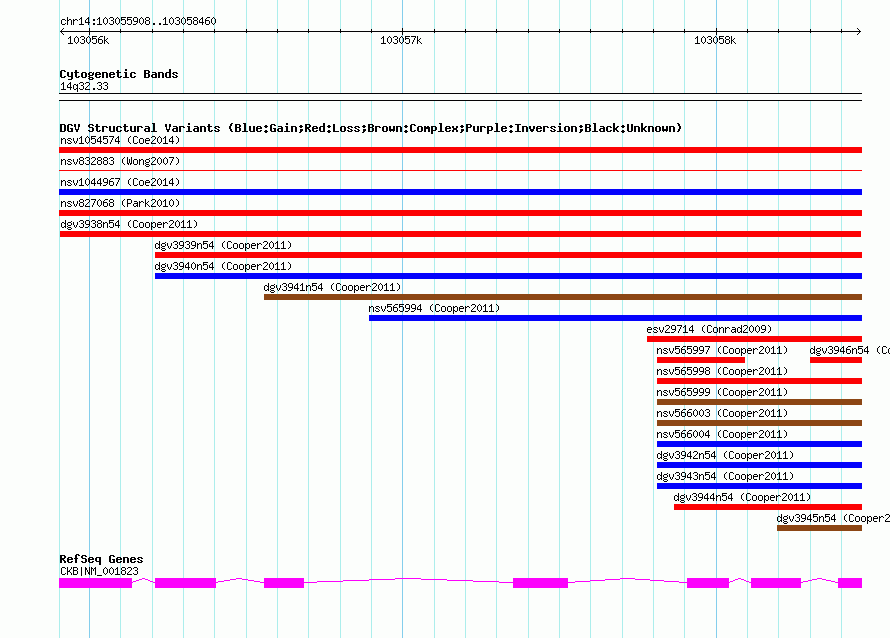Click the dgv3943n54 (Cooper2011) label
Image resolution: width=890 pixels, height=638 pixels.
[725, 476]
